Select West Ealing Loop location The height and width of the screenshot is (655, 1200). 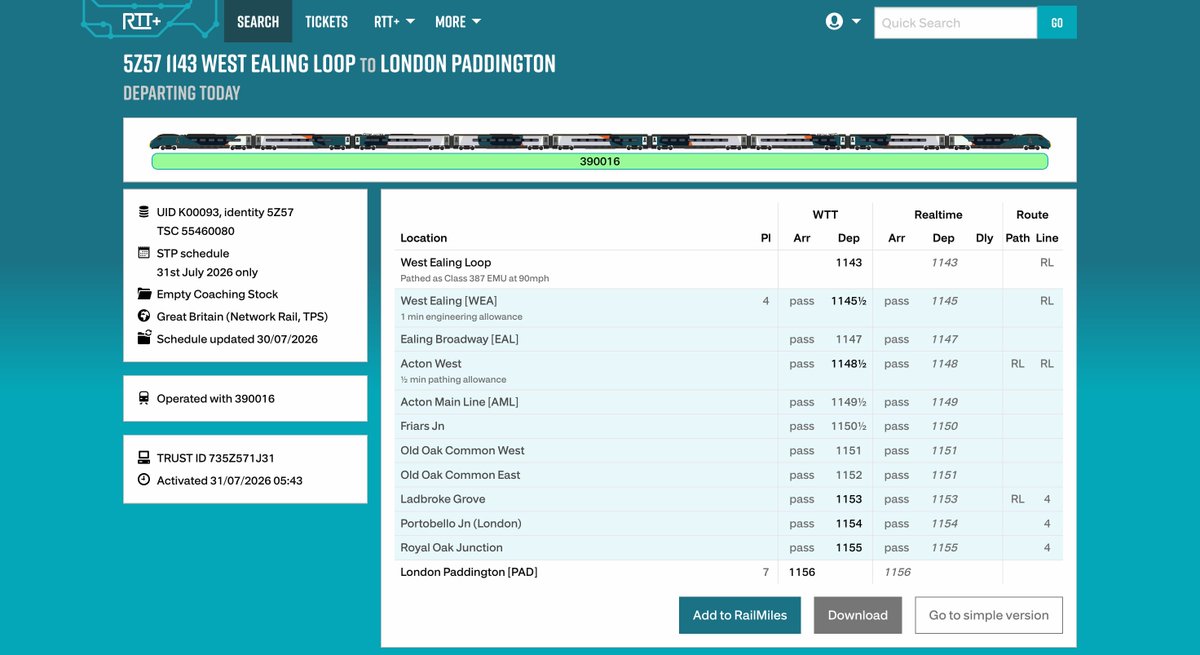point(445,262)
